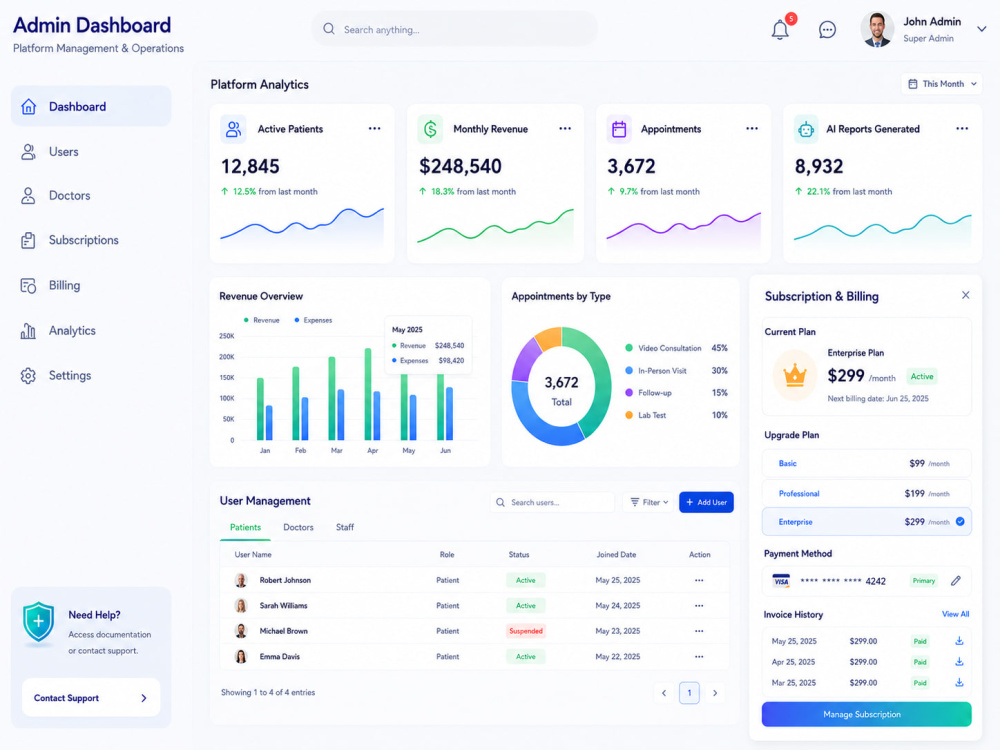Open the Filter dropdown in User Management
This screenshot has width=1000, height=750.
pos(649,503)
